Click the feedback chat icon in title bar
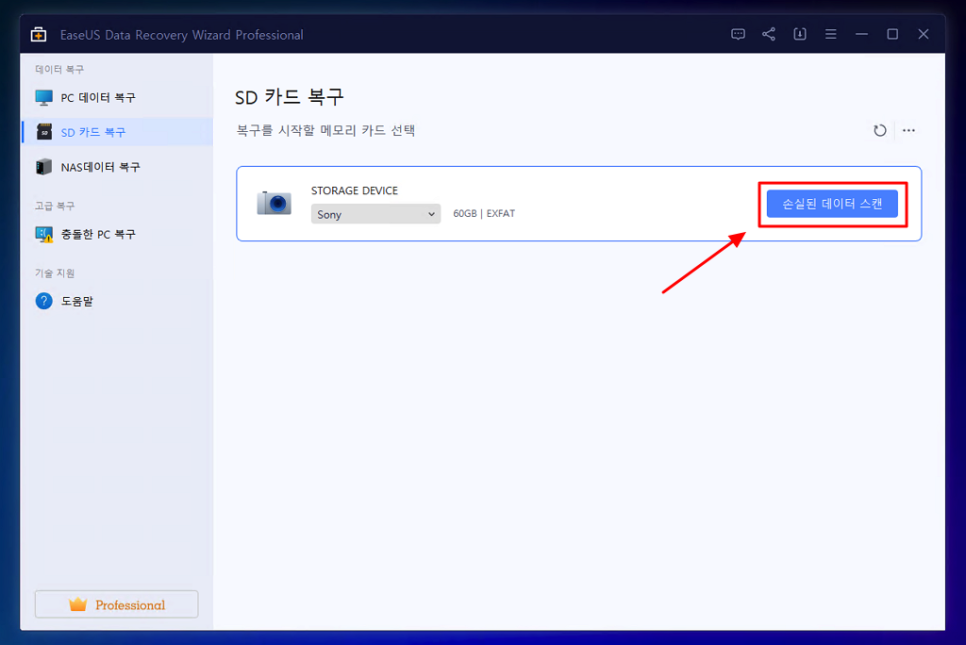 (x=737, y=34)
